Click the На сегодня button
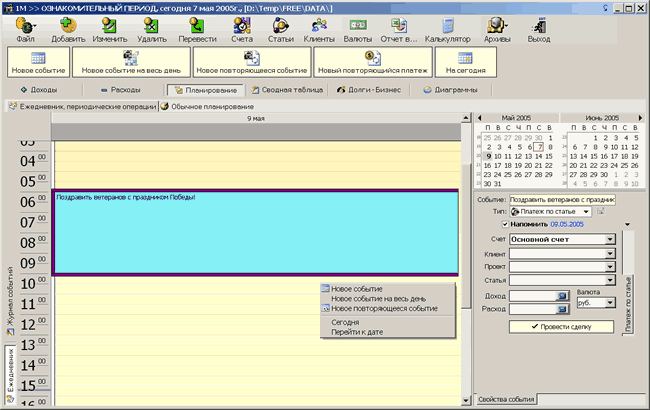 tap(466, 62)
